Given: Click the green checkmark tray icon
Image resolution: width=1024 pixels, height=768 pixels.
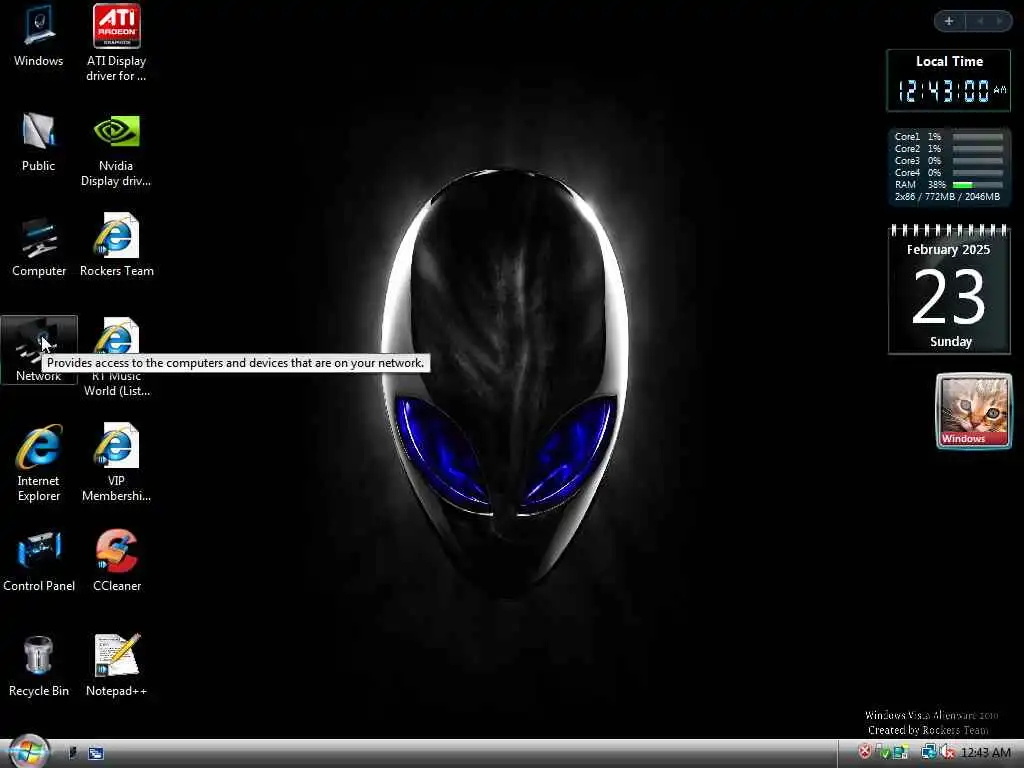Looking at the screenshot, I should tap(883, 752).
